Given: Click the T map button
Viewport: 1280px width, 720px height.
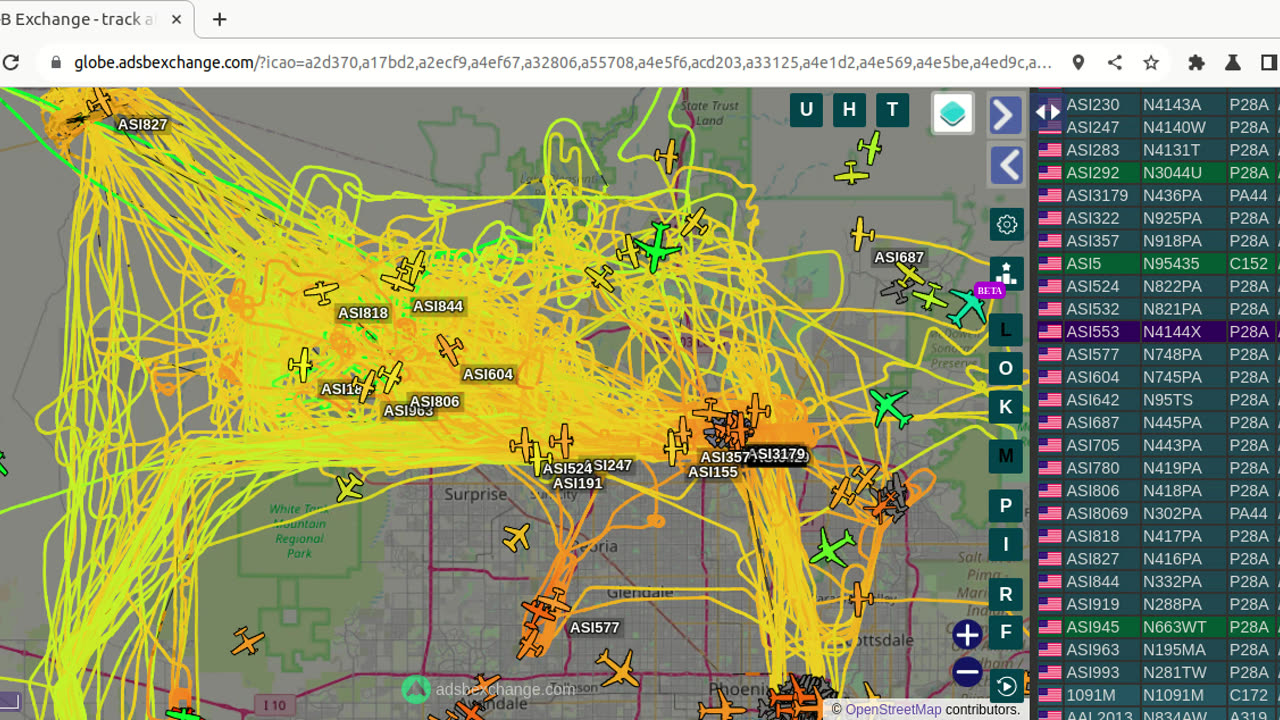Looking at the screenshot, I should pyautogui.click(x=892, y=110).
